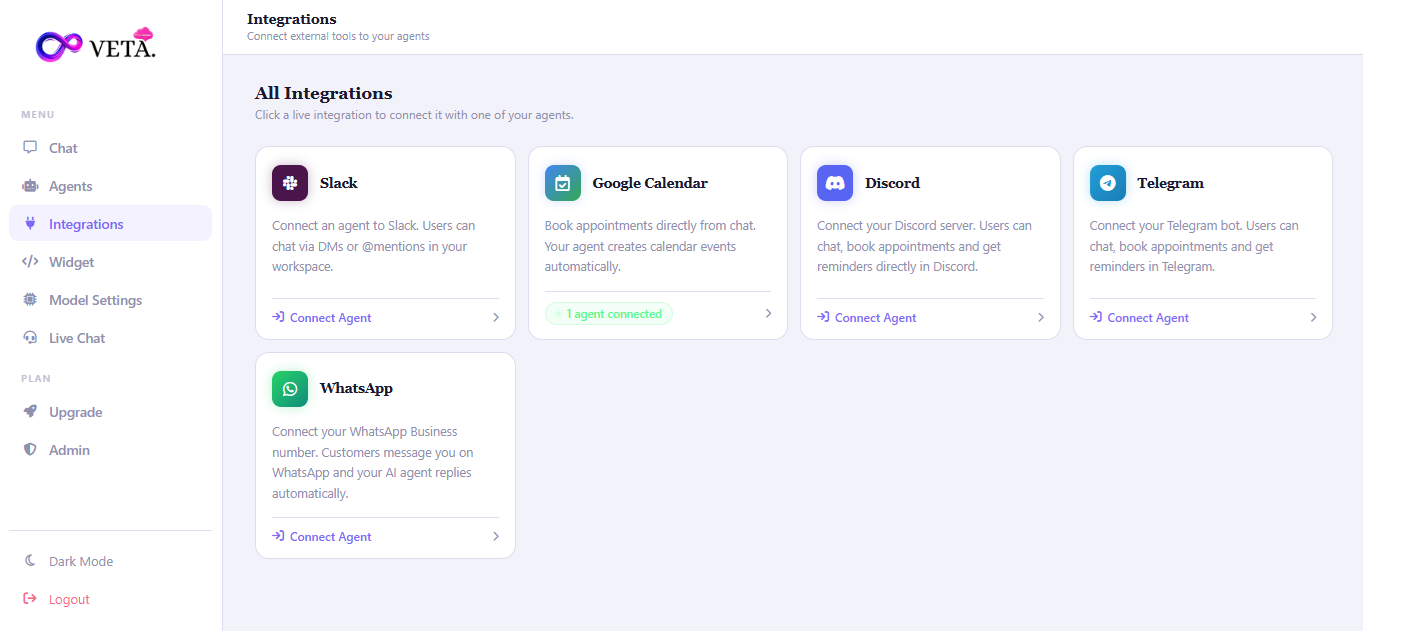Viewport: 1412px width, 631px height.
Task: Click the Chat speech bubble icon
Action: pos(30,147)
